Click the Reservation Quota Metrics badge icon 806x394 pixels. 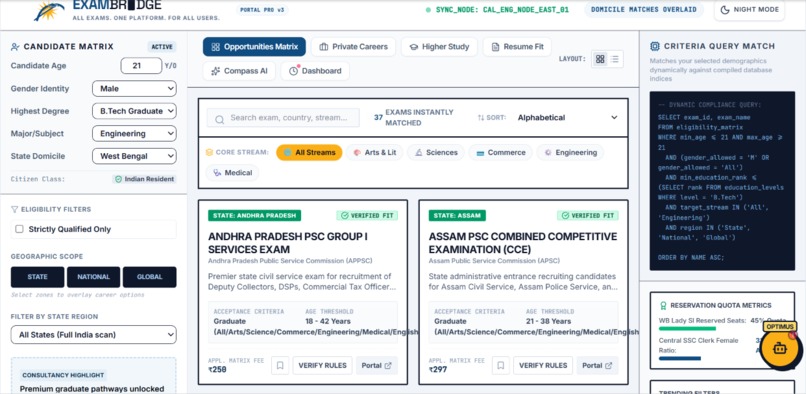pos(663,306)
